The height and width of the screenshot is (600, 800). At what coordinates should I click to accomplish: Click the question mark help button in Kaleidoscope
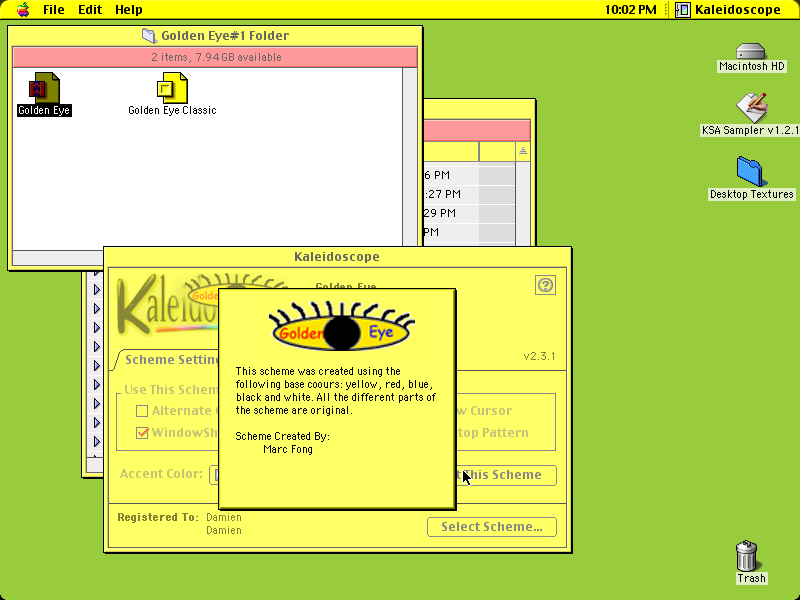click(x=545, y=285)
